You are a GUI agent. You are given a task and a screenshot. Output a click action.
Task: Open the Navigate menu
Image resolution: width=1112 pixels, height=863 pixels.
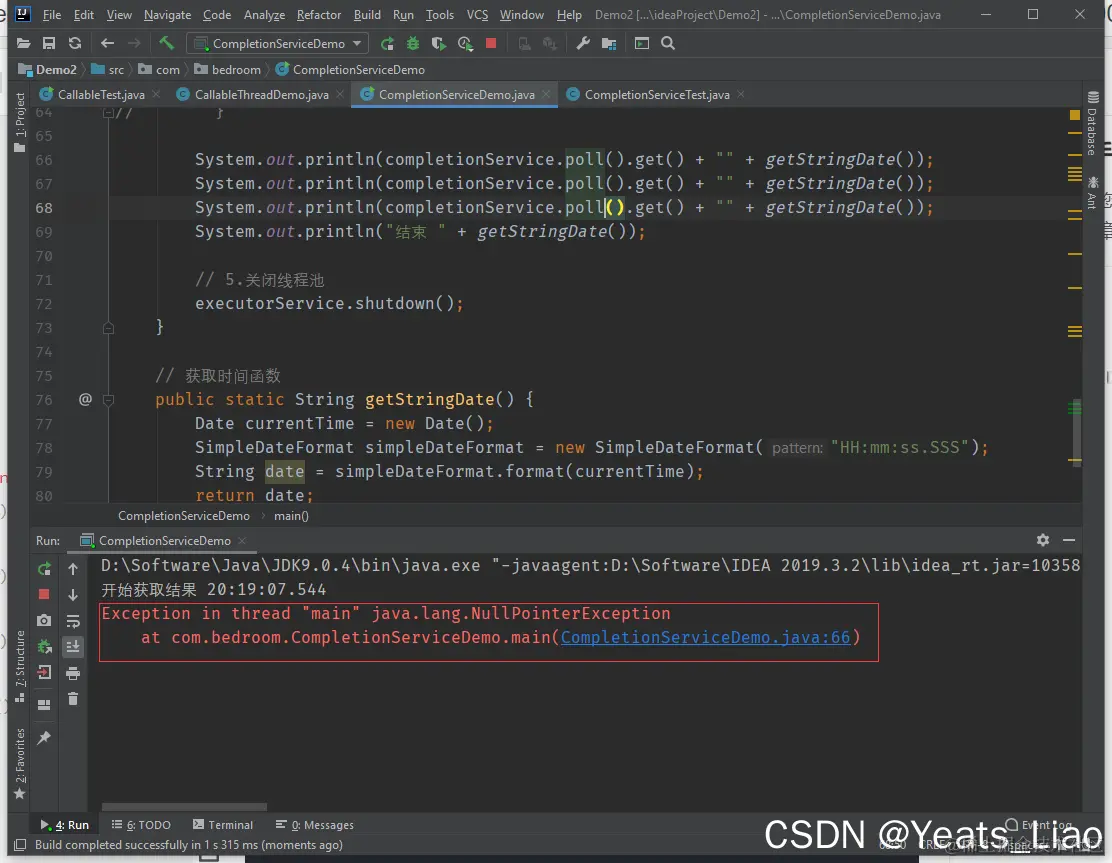pos(167,14)
